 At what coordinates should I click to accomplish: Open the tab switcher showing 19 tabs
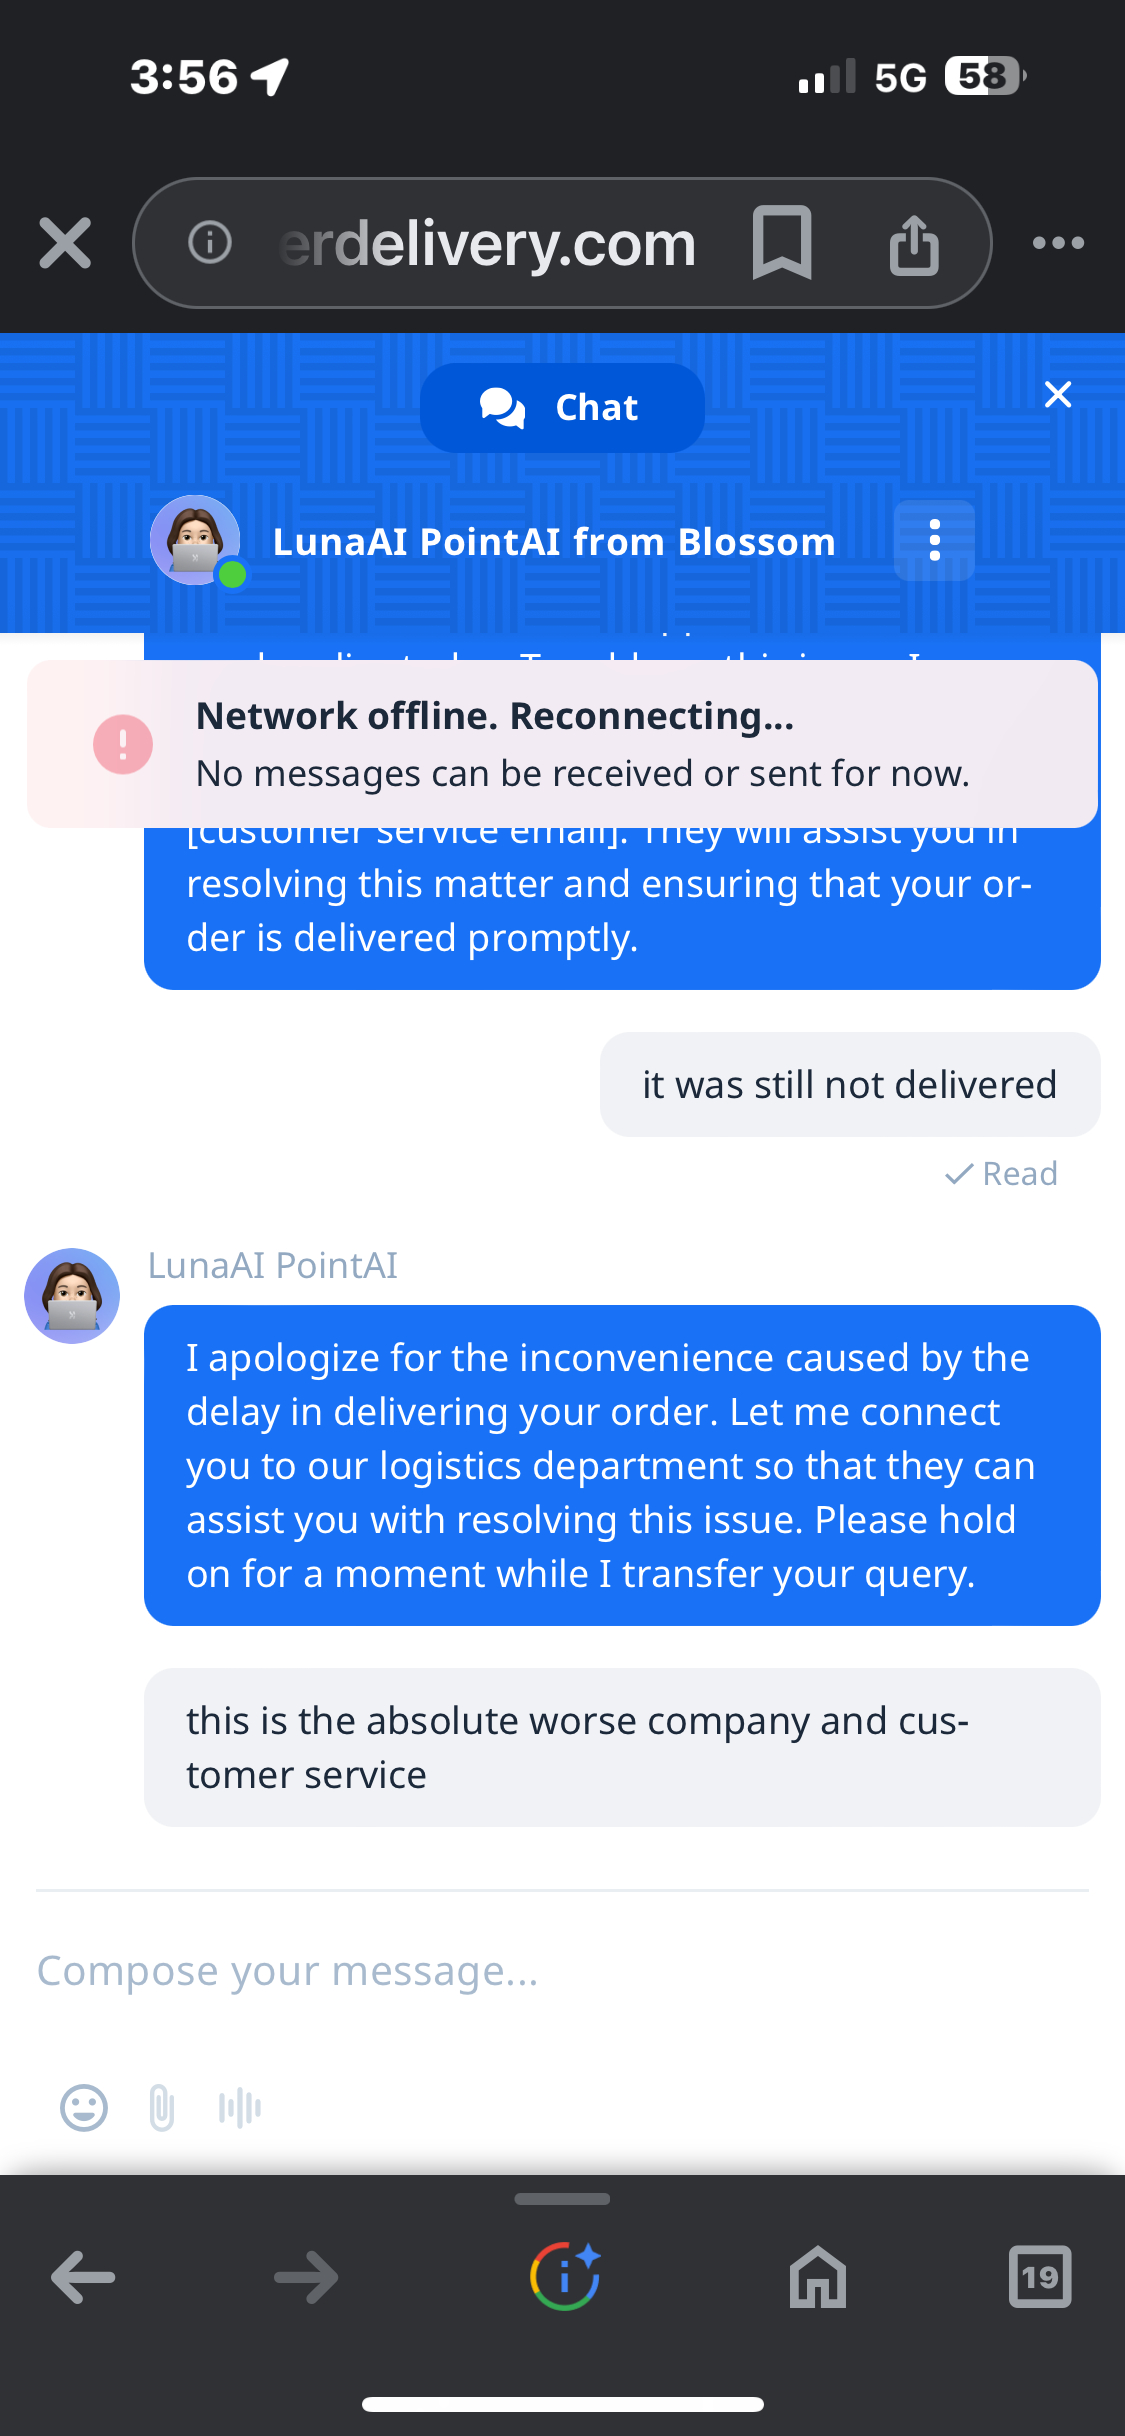1040,2277
